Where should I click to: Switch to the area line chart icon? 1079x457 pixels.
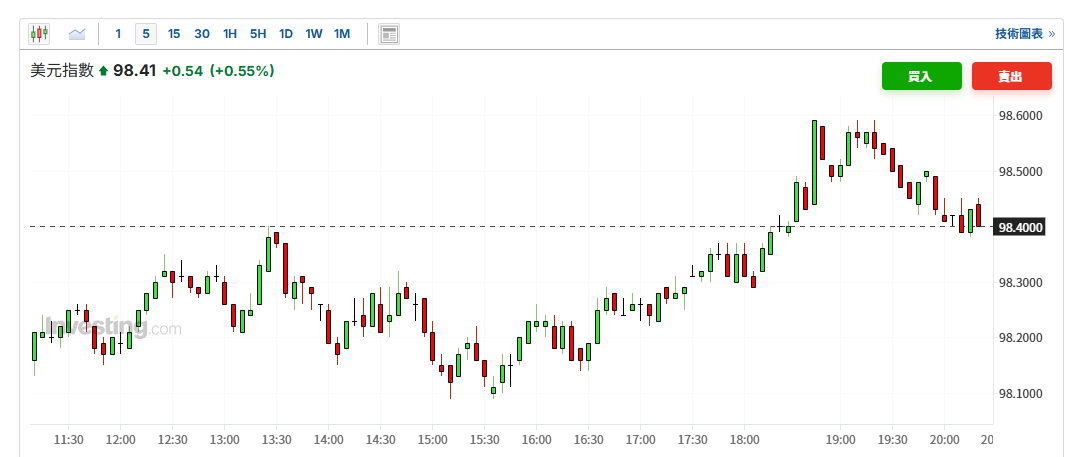click(77, 34)
